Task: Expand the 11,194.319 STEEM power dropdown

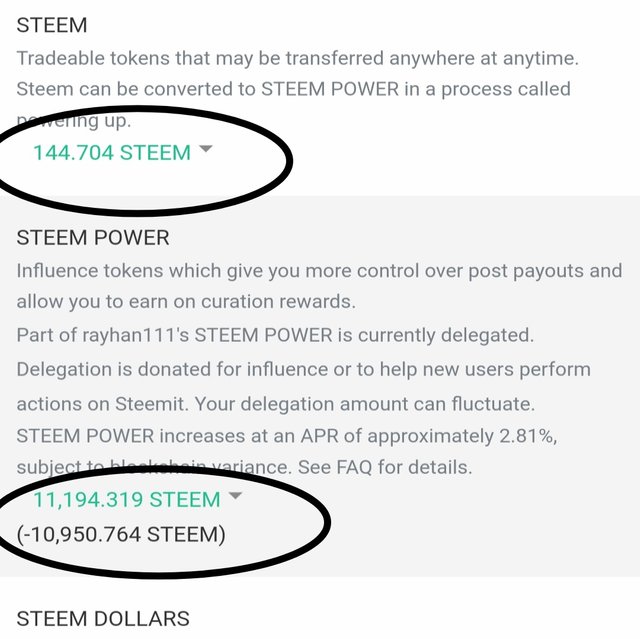Action: pos(127,499)
